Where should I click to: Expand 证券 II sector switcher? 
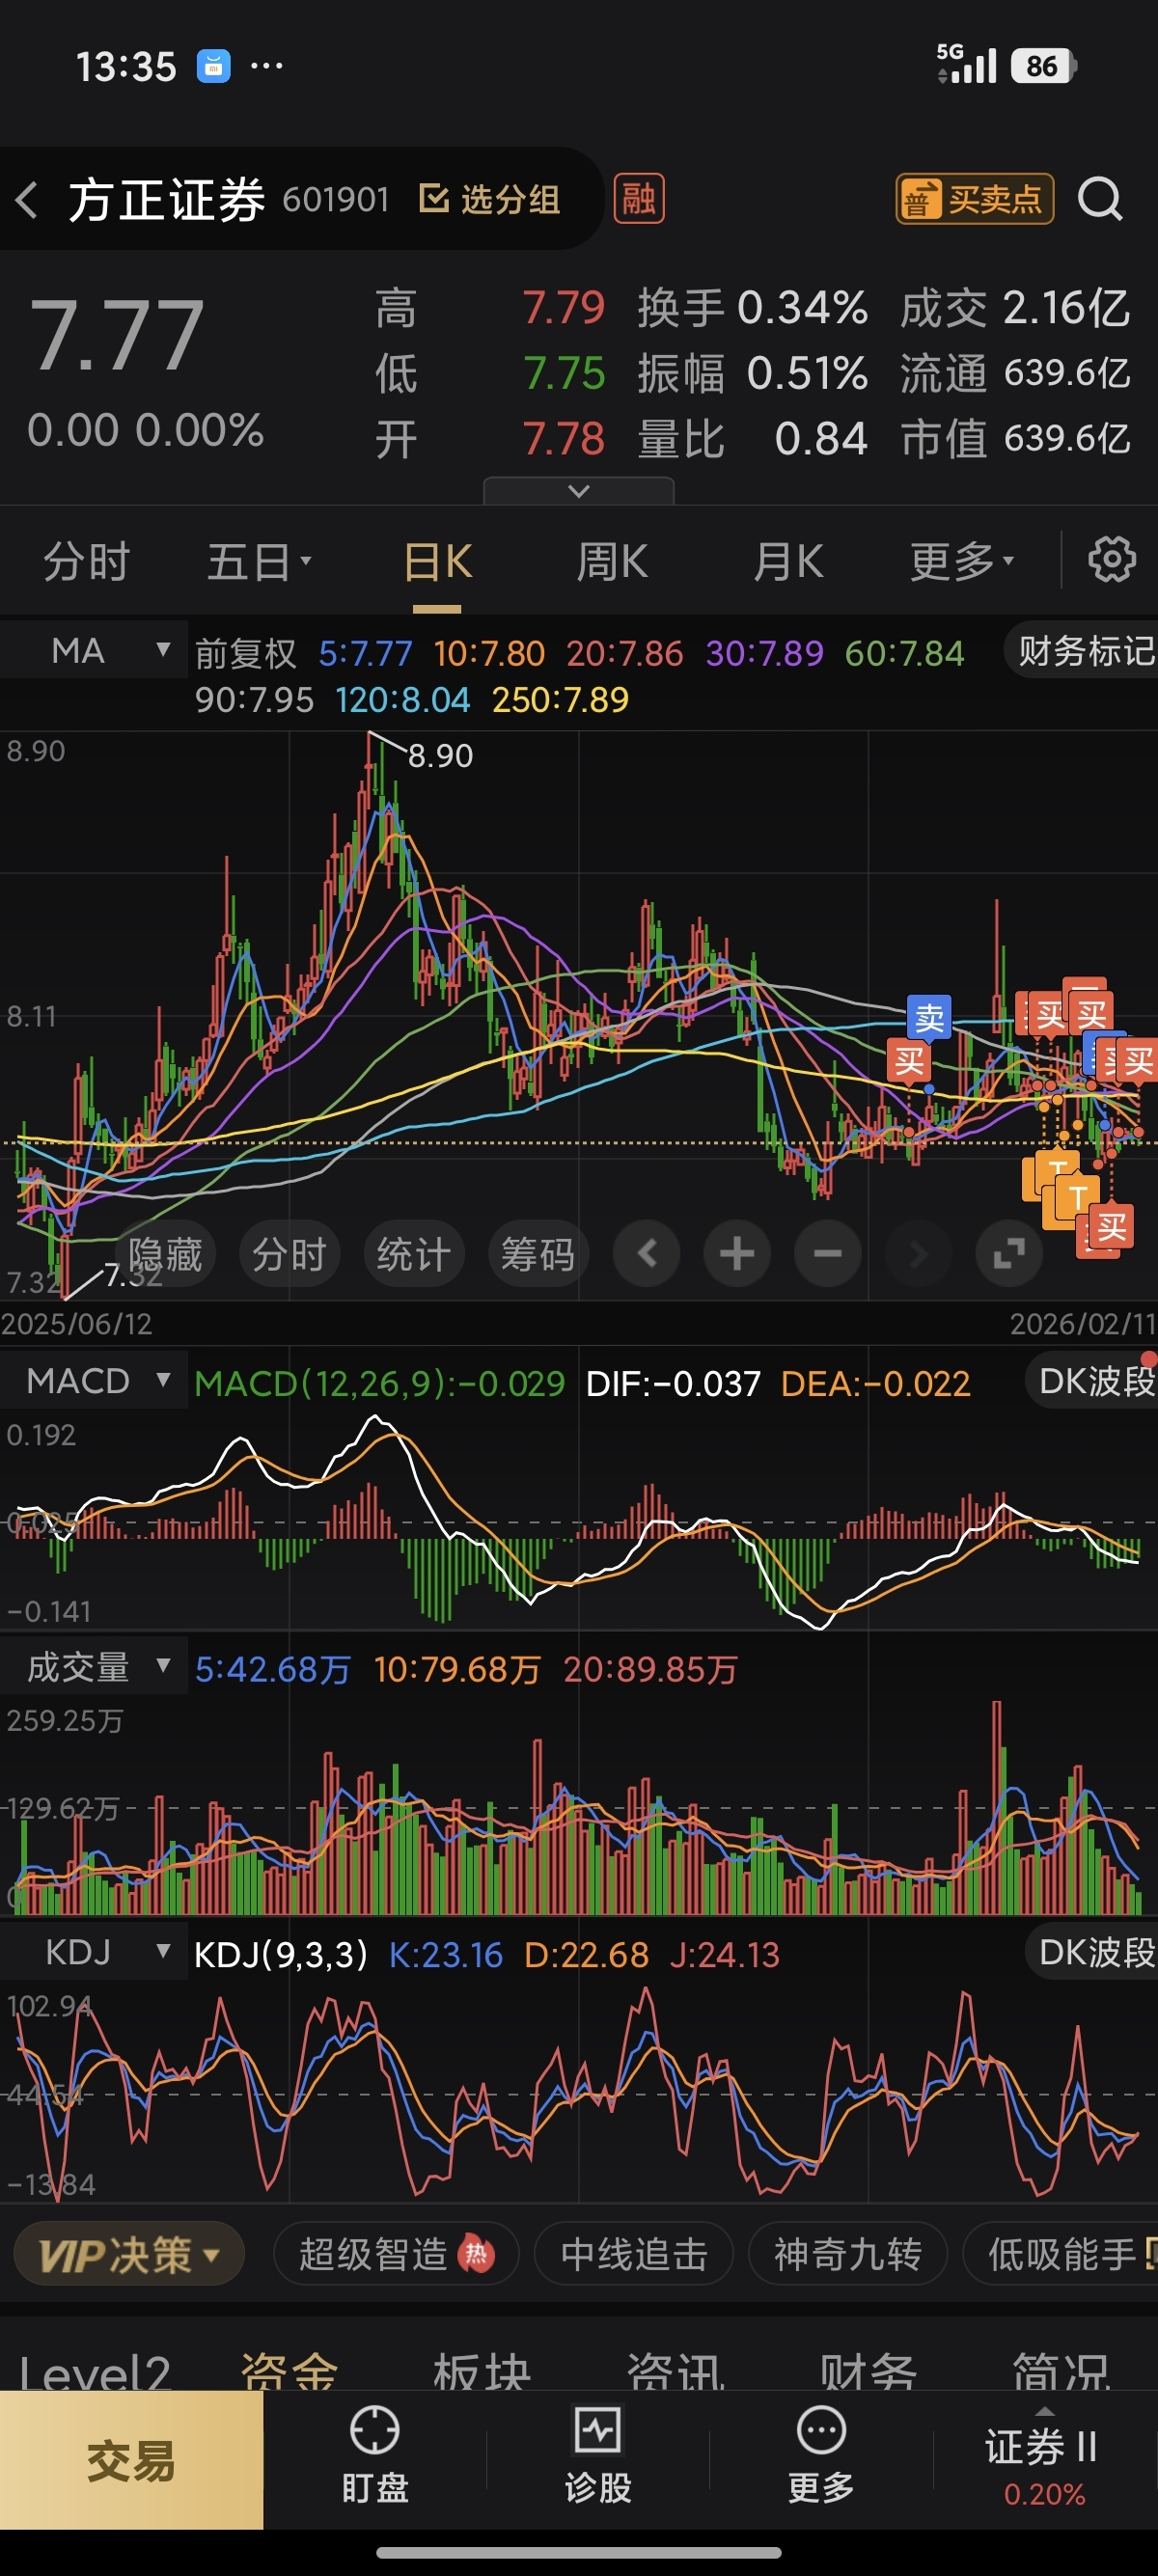point(1043,2458)
